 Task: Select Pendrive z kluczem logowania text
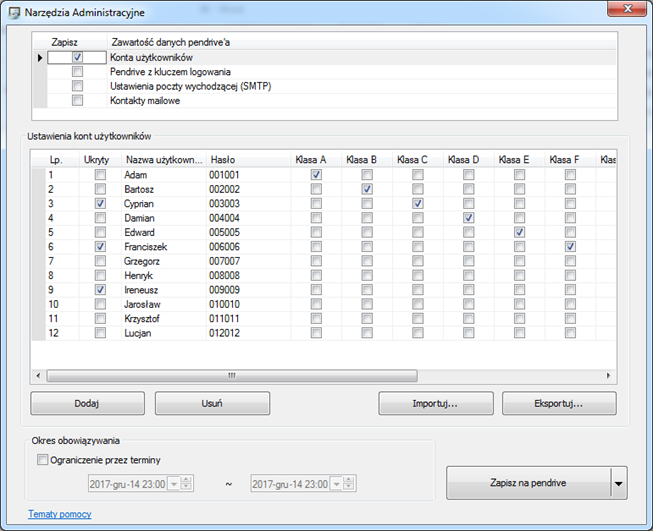click(x=170, y=72)
